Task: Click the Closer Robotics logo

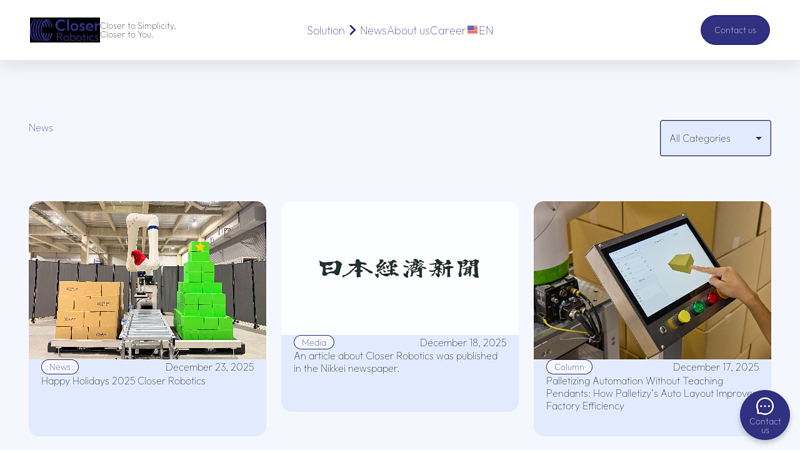Action: pos(65,30)
